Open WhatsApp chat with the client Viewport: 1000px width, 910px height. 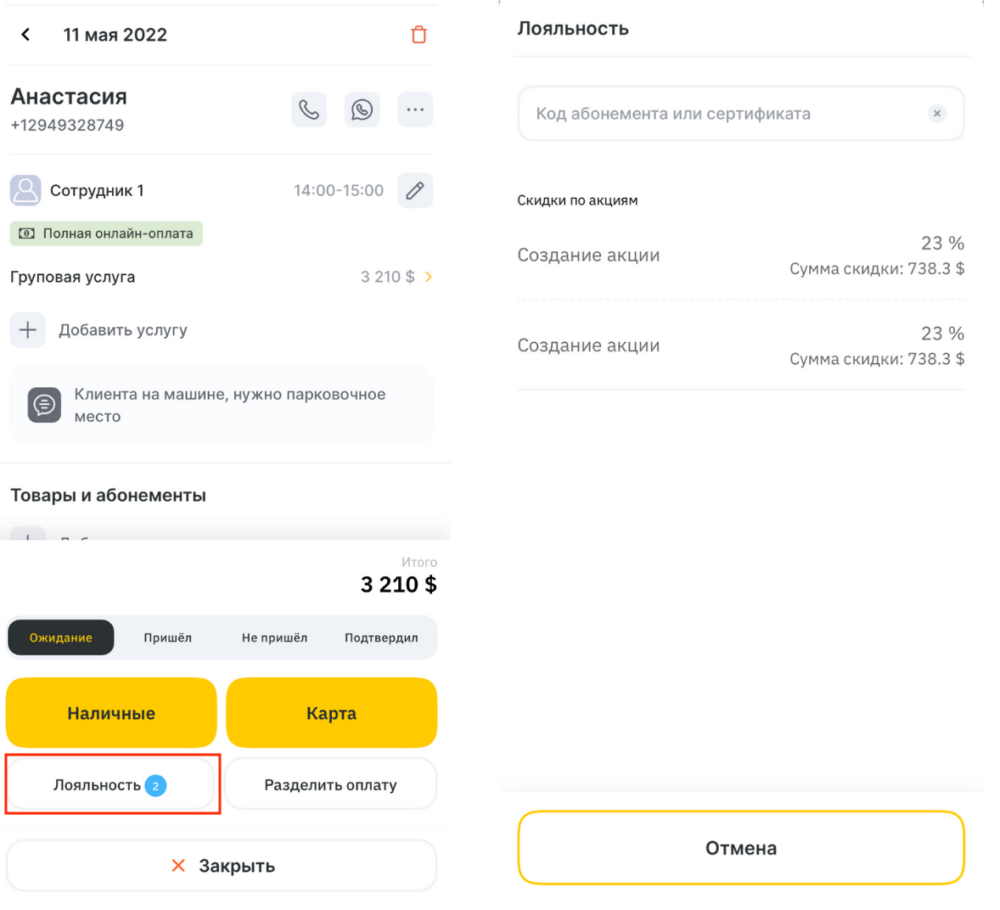pos(362,110)
